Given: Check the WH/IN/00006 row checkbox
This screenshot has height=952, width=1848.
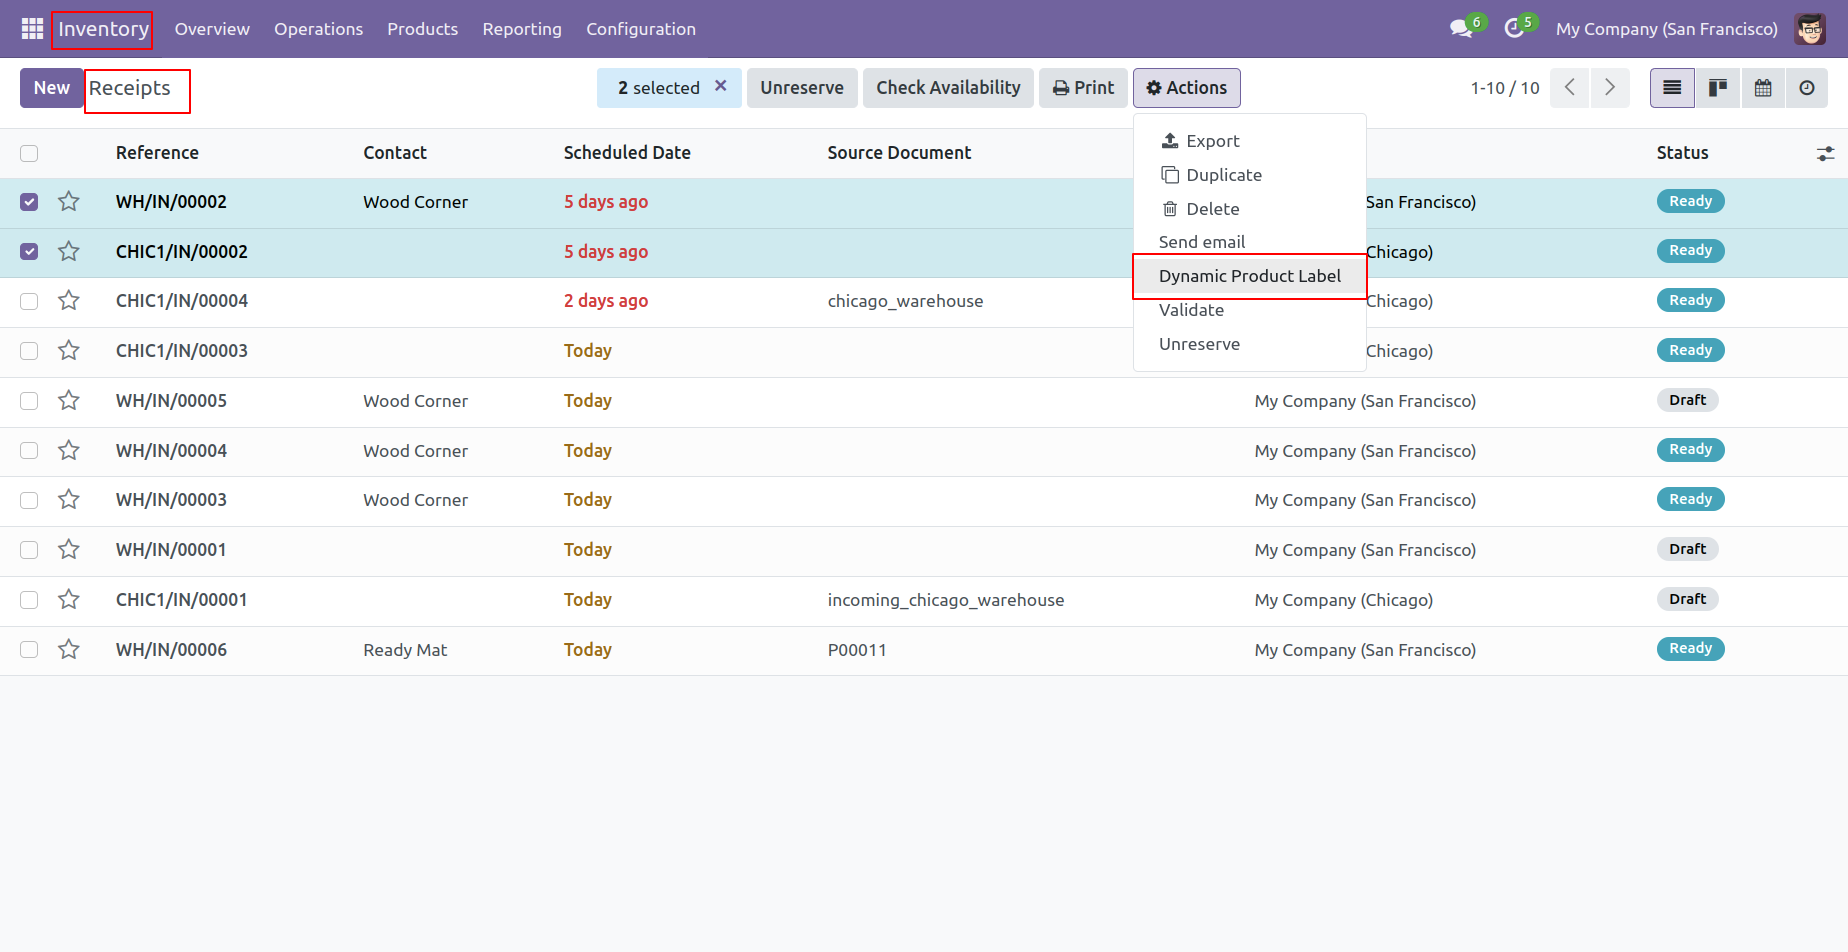Looking at the screenshot, I should tap(29, 650).
